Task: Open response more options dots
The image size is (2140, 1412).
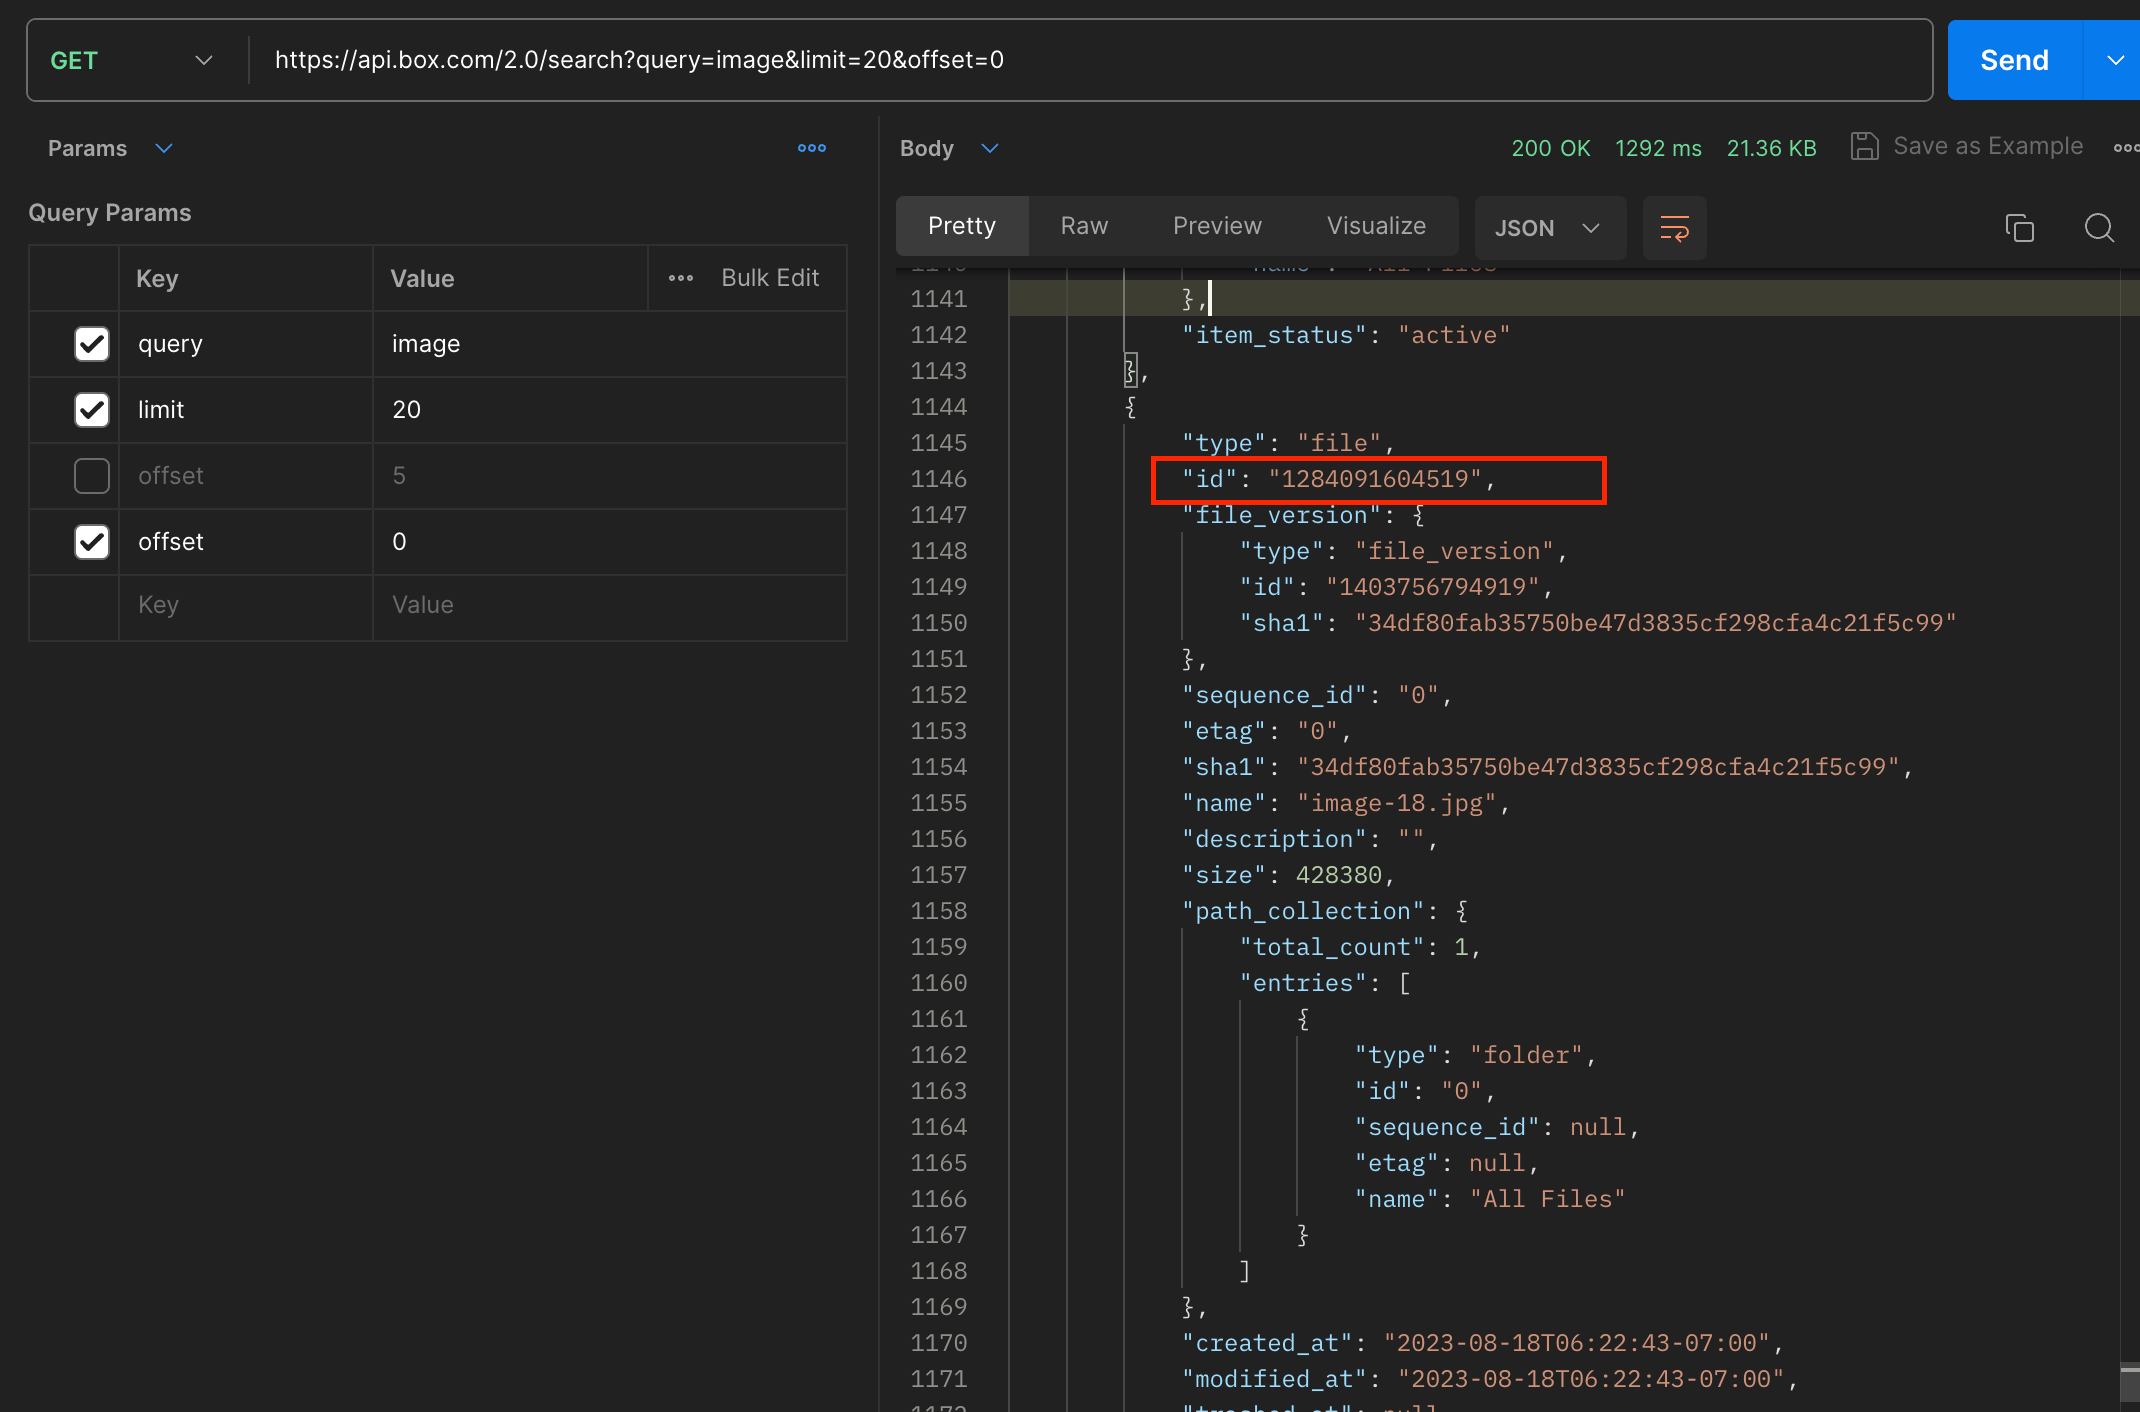Action: pos(2126,148)
